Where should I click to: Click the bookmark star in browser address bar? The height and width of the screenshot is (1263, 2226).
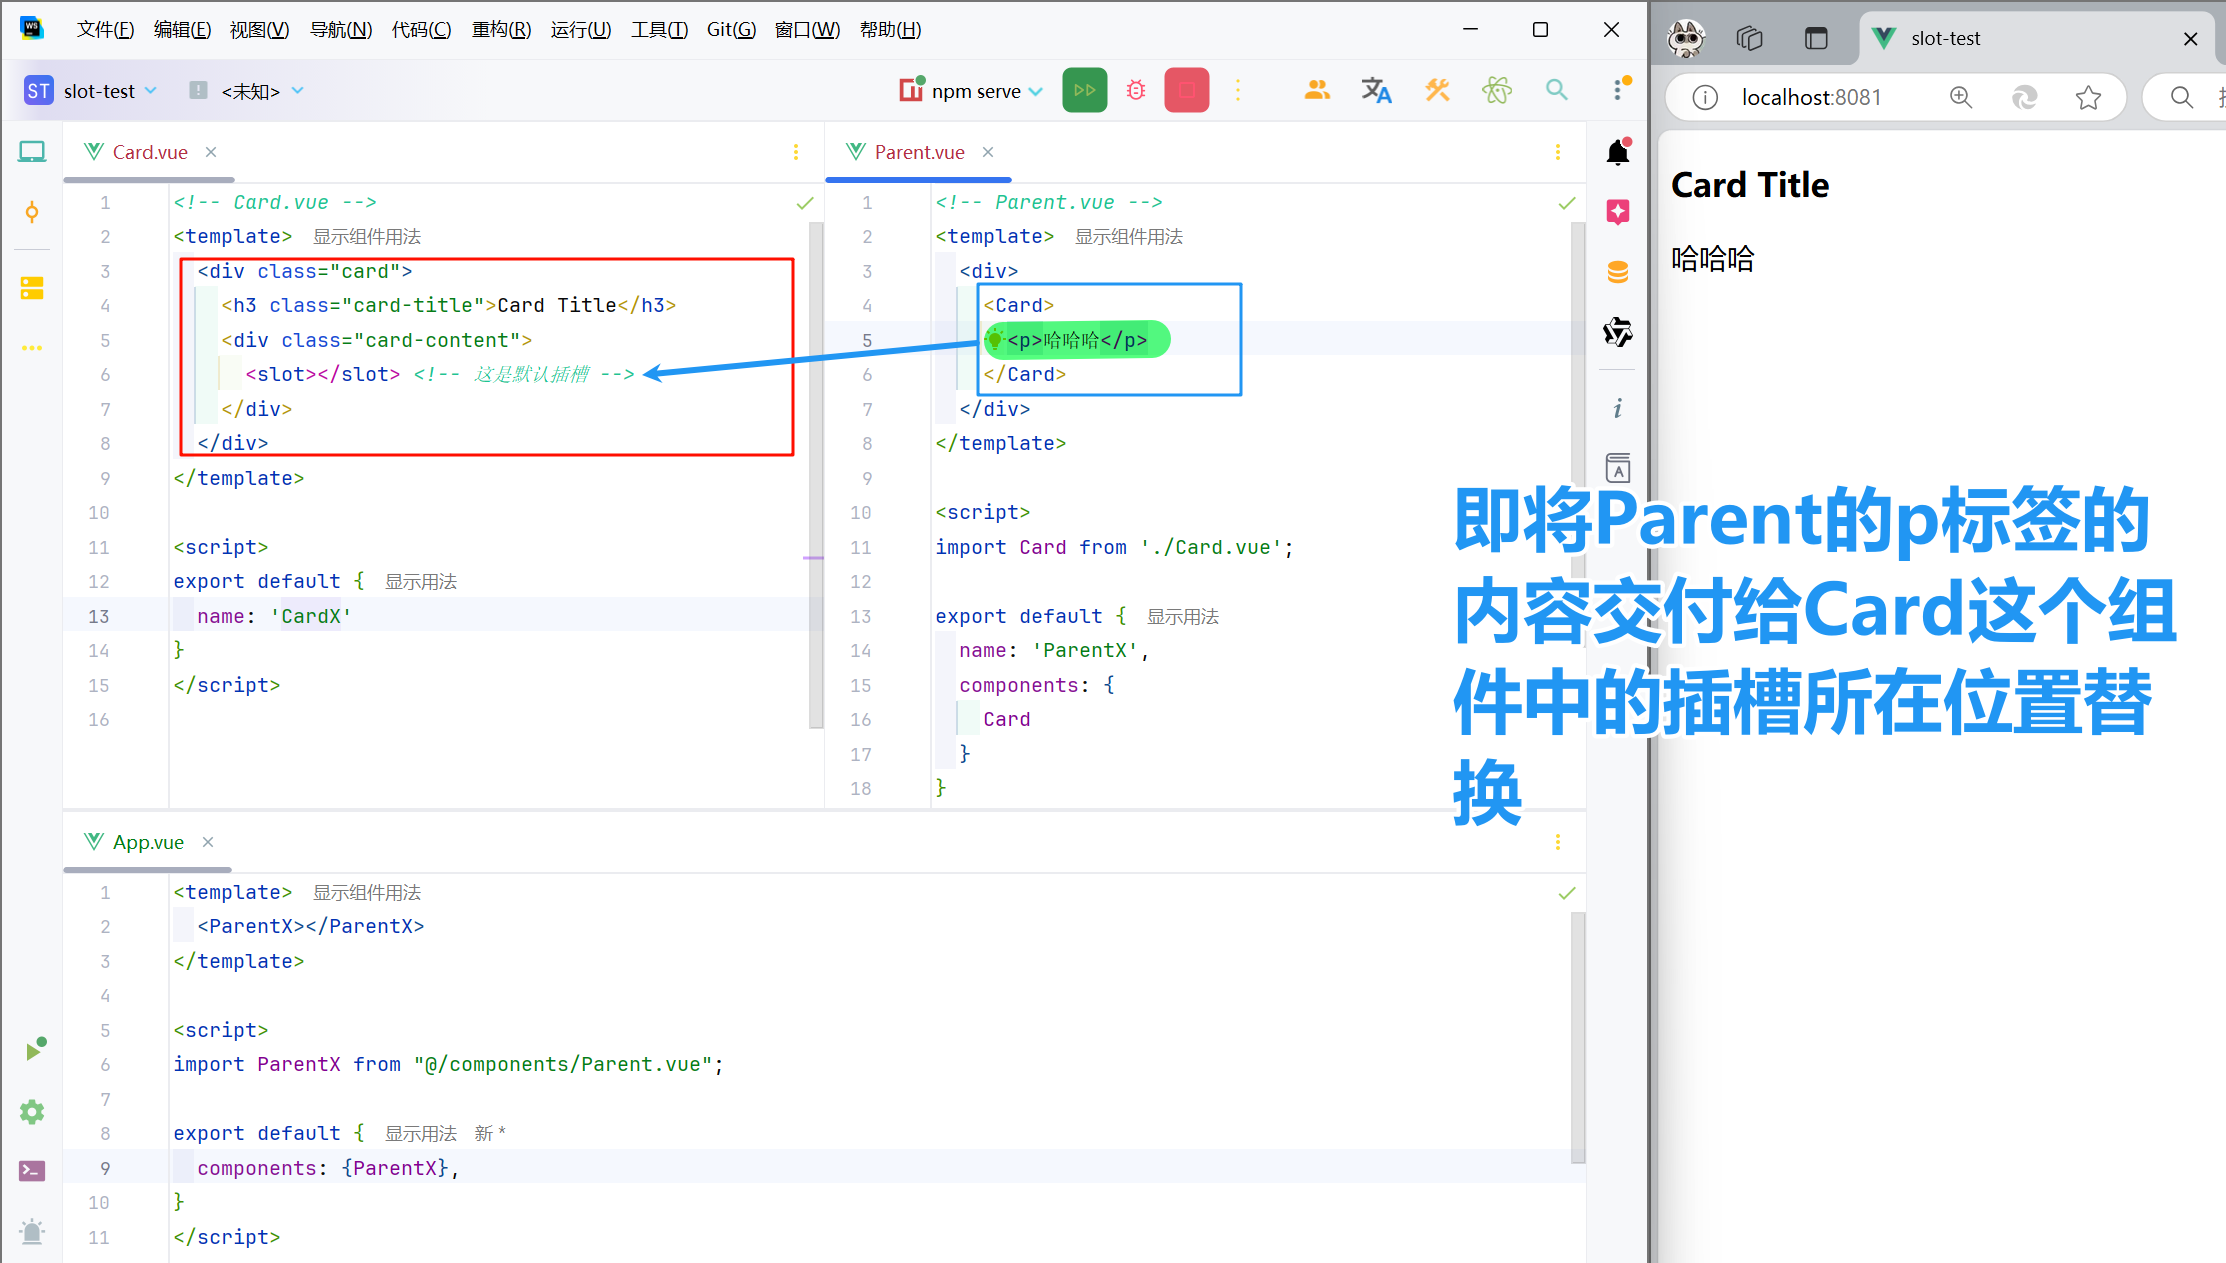pos(2088,97)
